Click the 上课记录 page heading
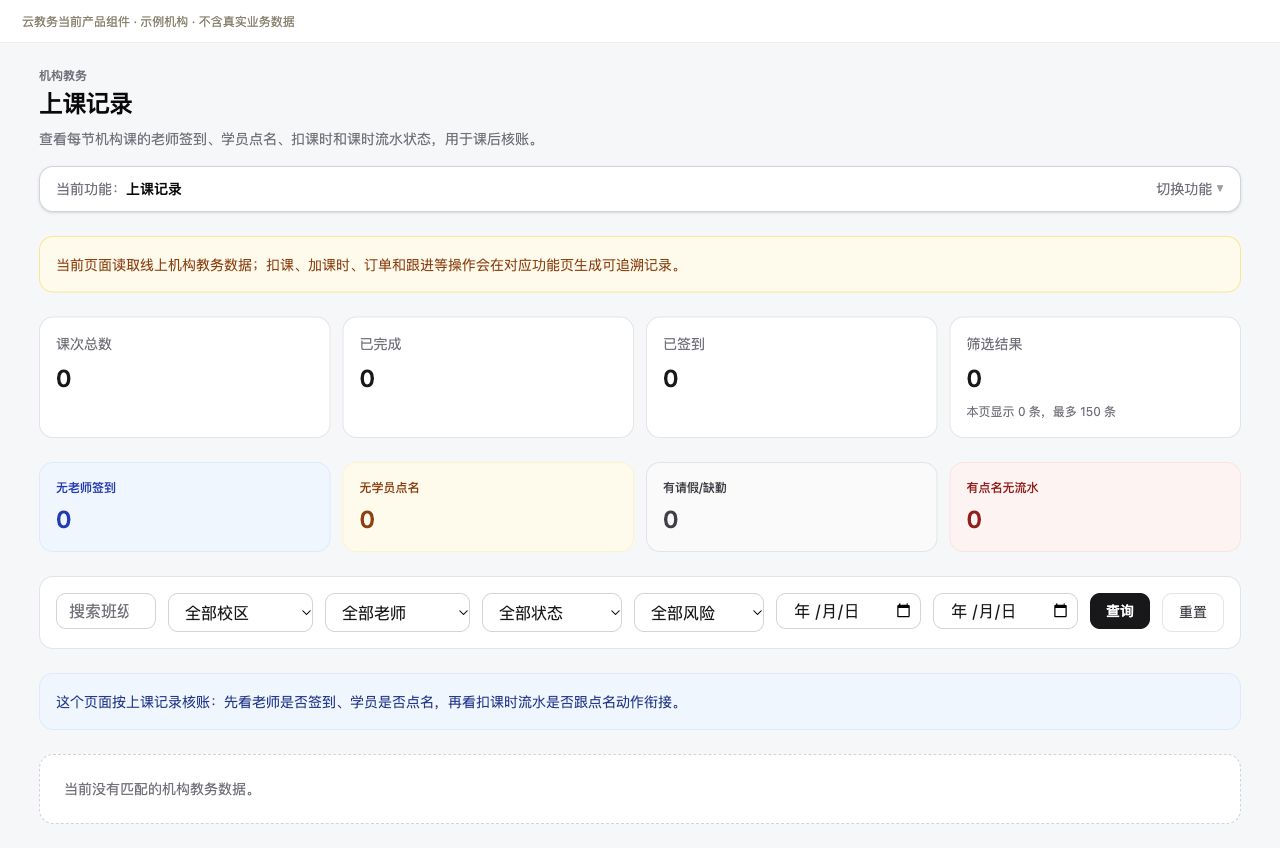This screenshot has height=848, width=1280. (86, 104)
